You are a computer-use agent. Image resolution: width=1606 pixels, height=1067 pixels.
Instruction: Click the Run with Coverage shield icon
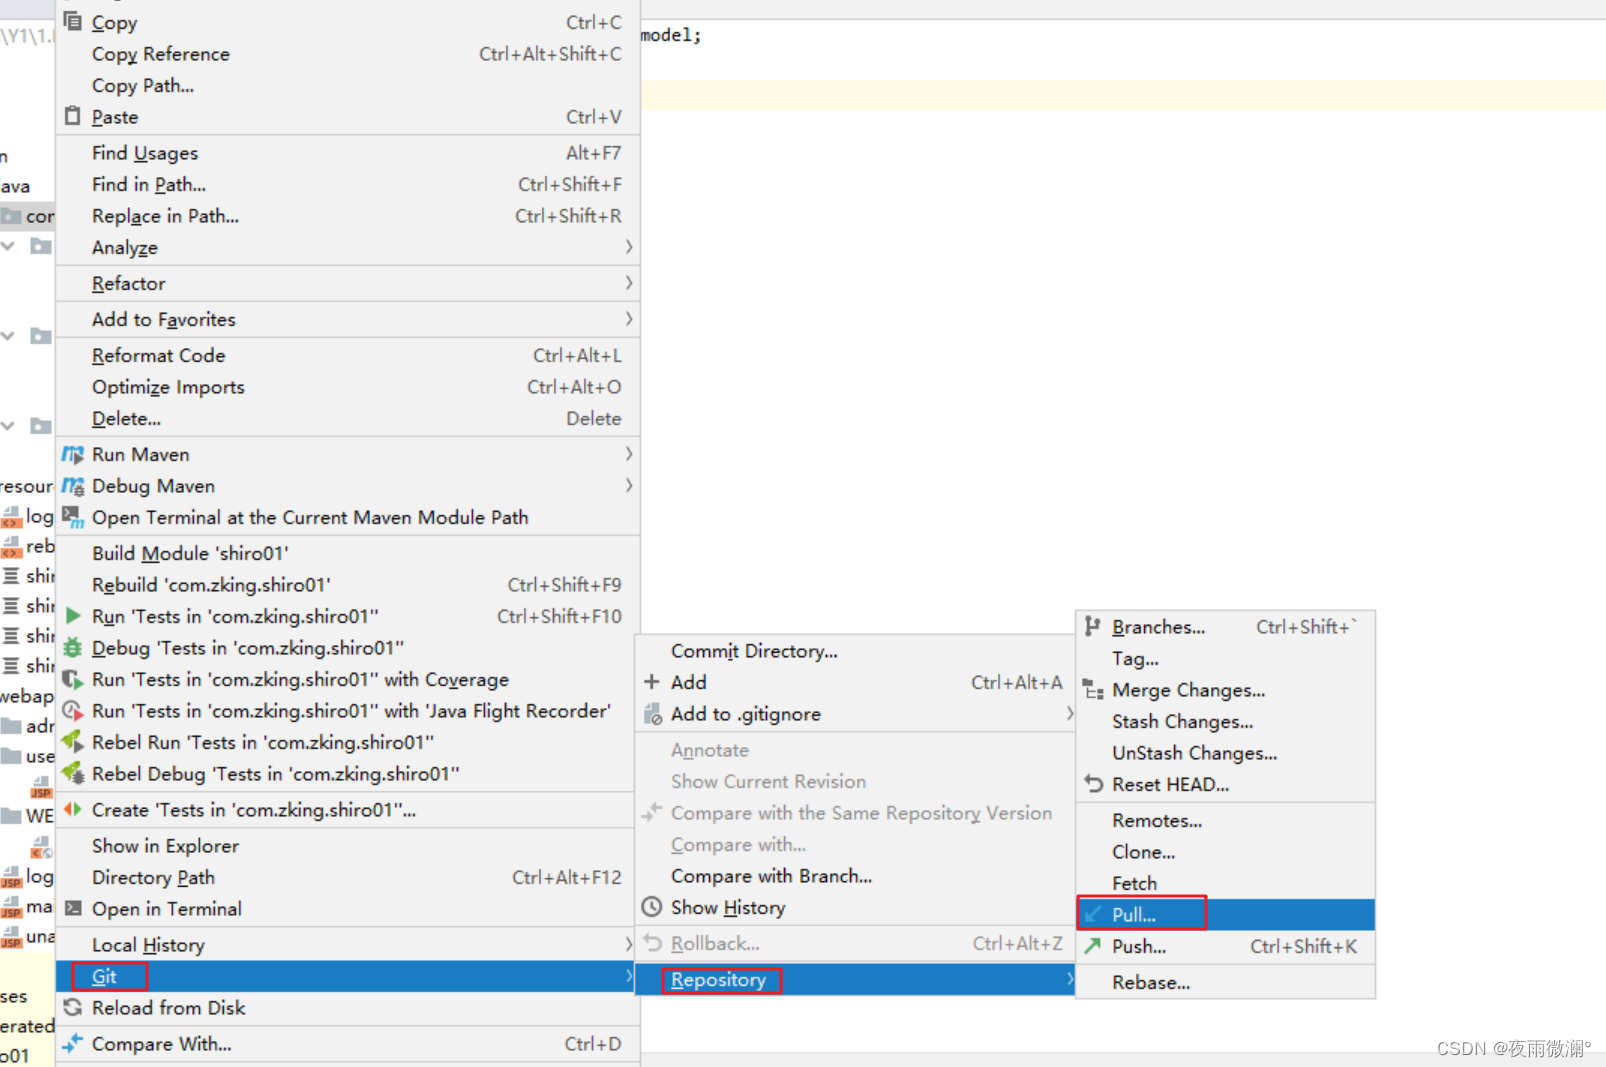coord(72,680)
